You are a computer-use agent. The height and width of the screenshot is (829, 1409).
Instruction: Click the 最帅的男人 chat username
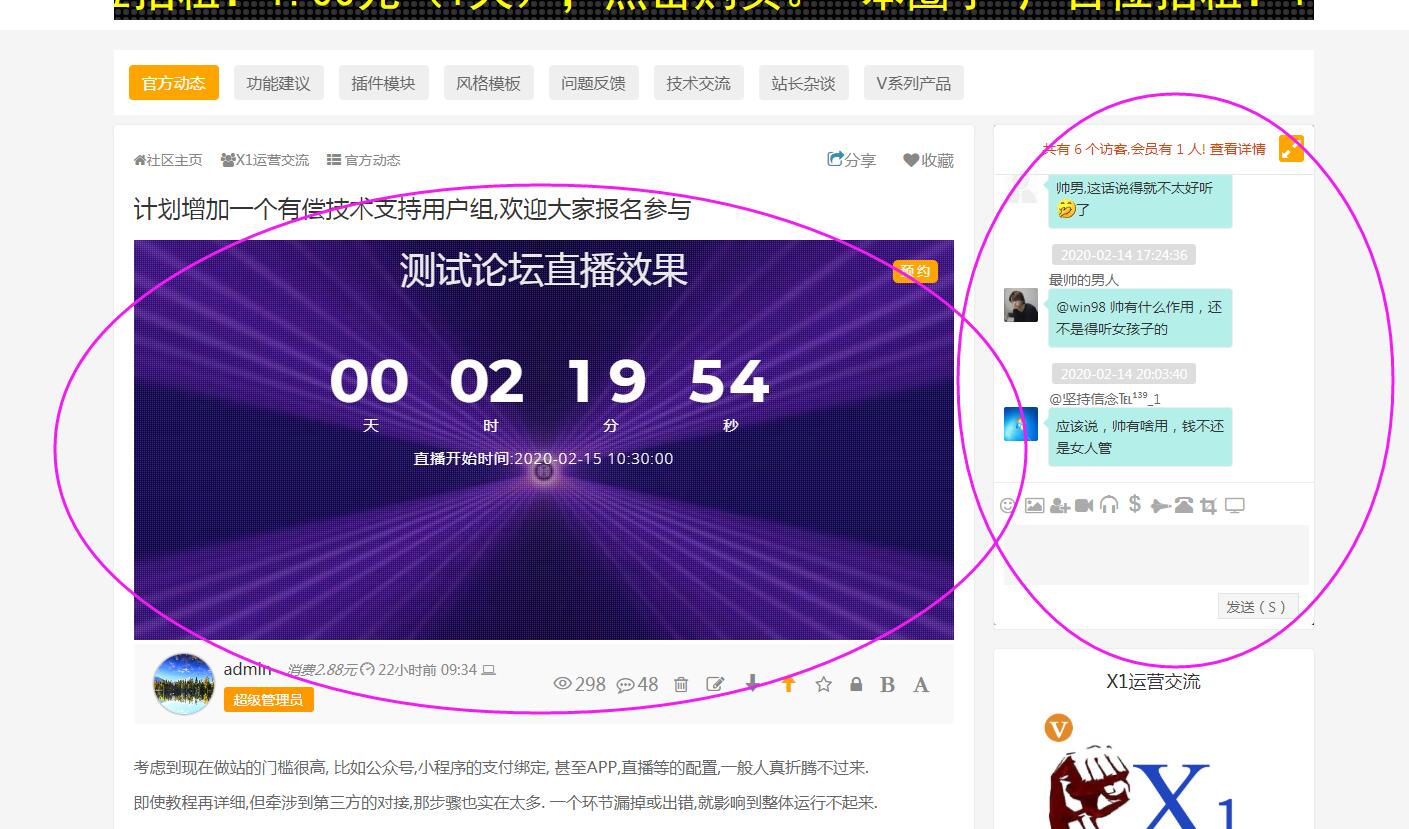1084,280
